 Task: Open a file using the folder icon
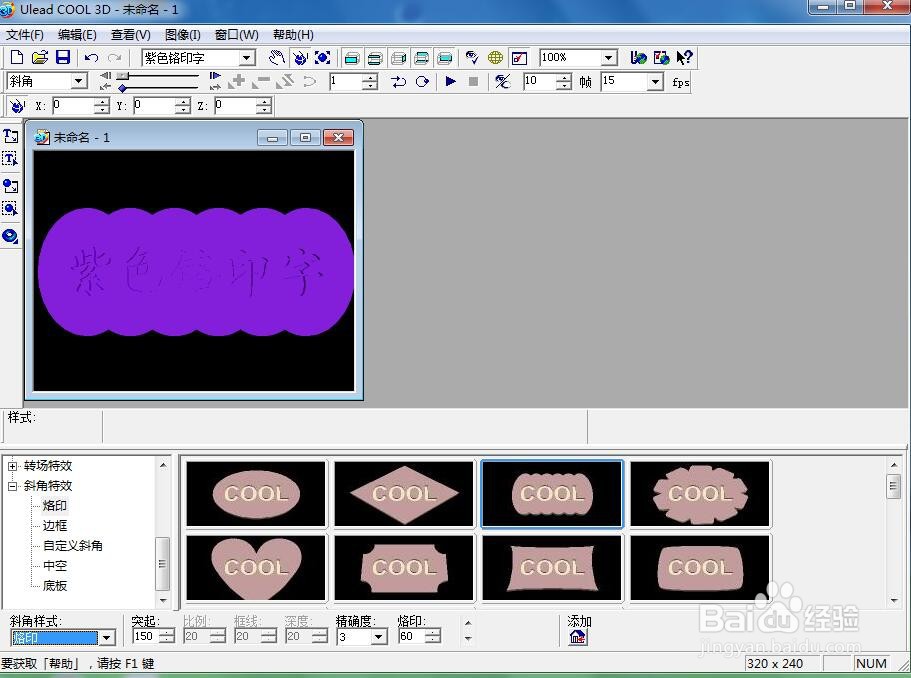[40, 58]
